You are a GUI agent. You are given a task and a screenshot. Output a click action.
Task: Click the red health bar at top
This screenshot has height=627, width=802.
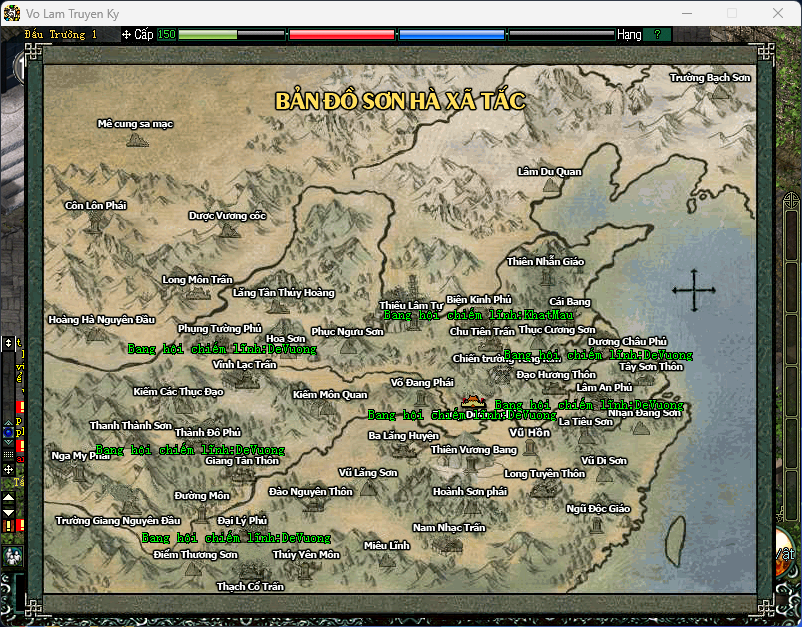pos(342,35)
